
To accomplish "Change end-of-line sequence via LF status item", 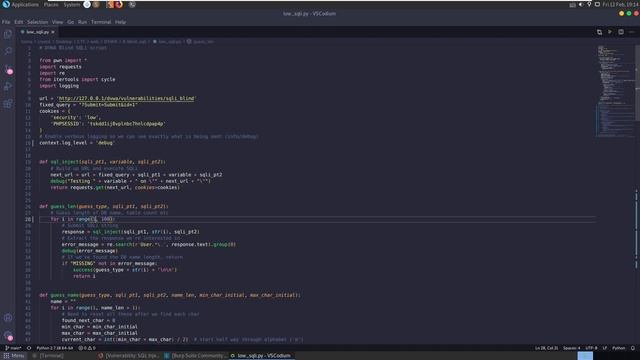I will tap(605, 348).
